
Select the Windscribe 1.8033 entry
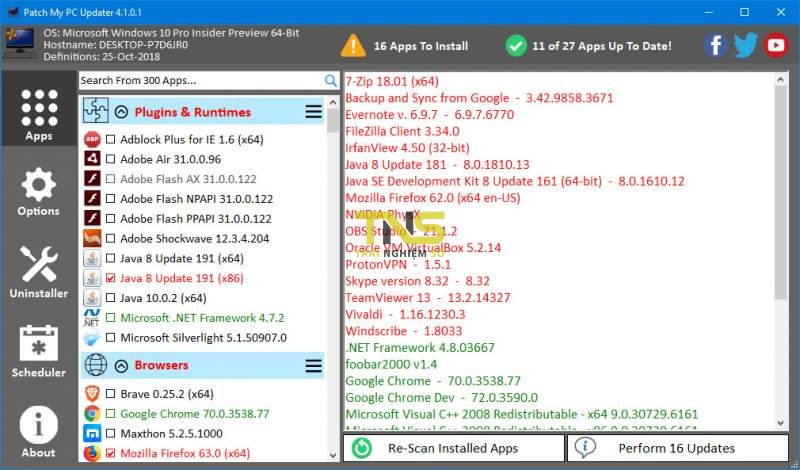coord(404,331)
